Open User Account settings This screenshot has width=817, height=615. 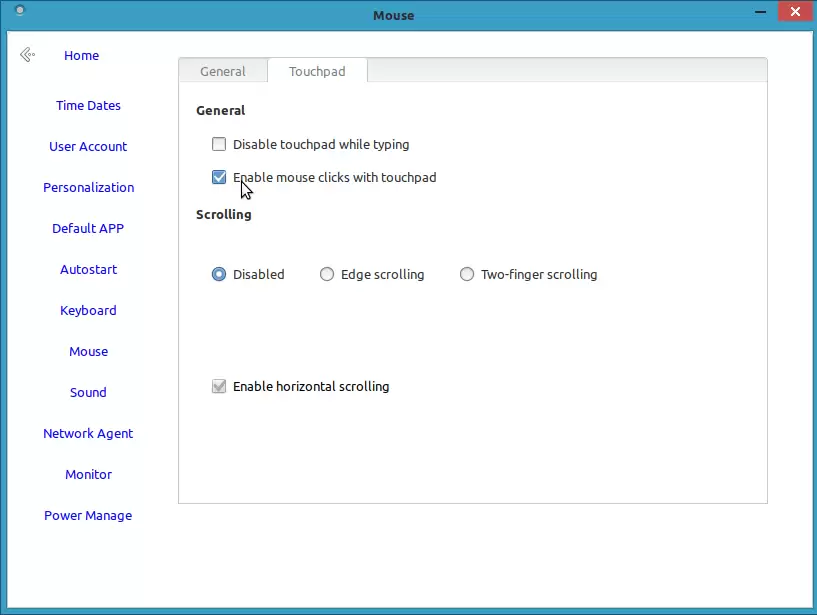(x=88, y=146)
